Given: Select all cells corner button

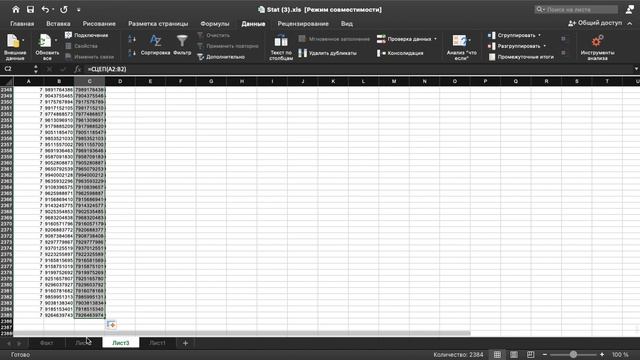Looking at the screenshot, I should tap(7, 81).
